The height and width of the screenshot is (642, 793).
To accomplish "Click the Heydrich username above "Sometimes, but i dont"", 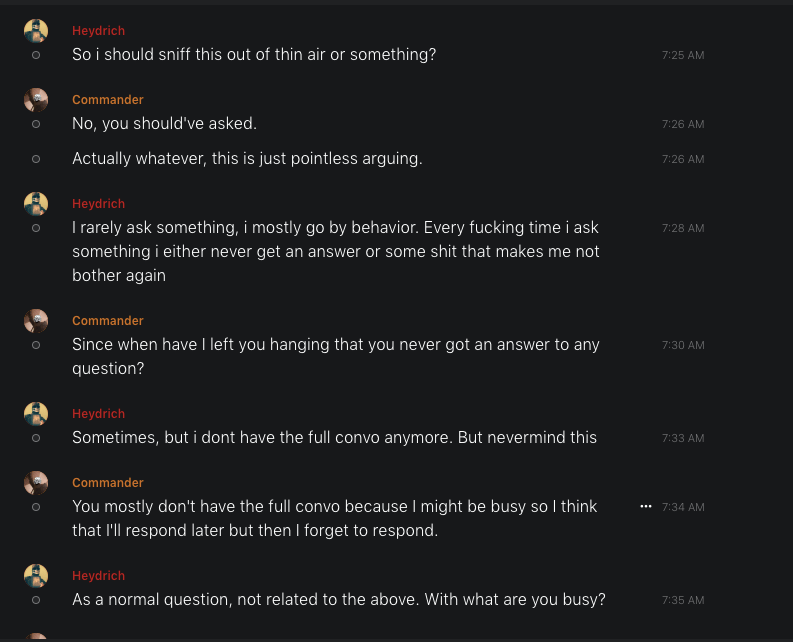I will [x=98, y=414].
